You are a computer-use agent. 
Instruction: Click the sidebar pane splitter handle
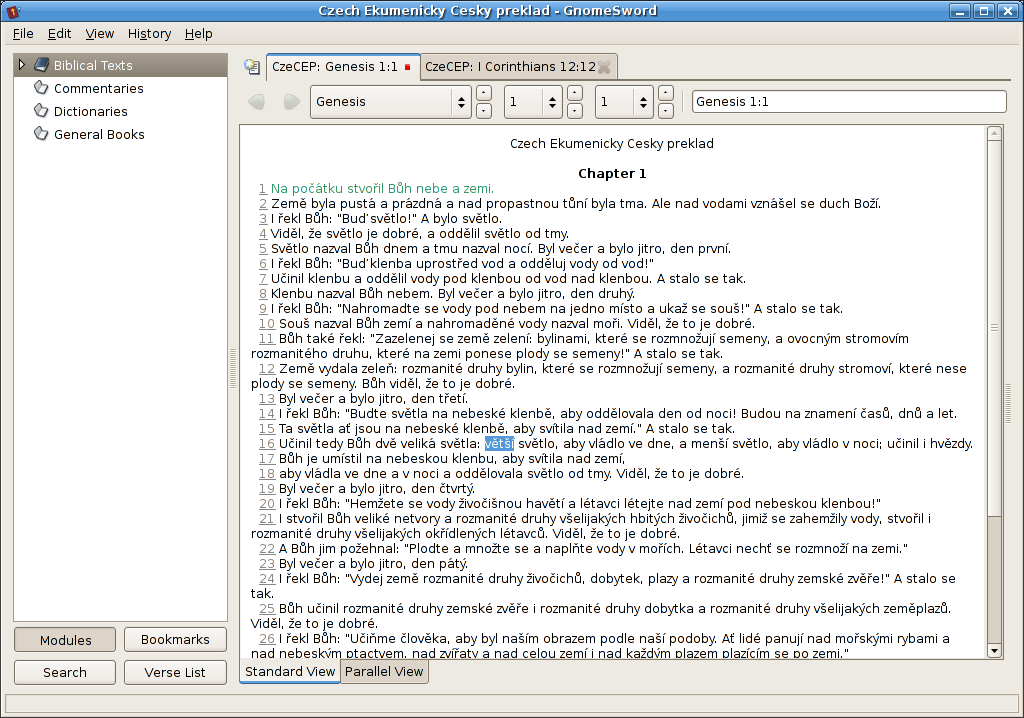click(x=233, y=369)
